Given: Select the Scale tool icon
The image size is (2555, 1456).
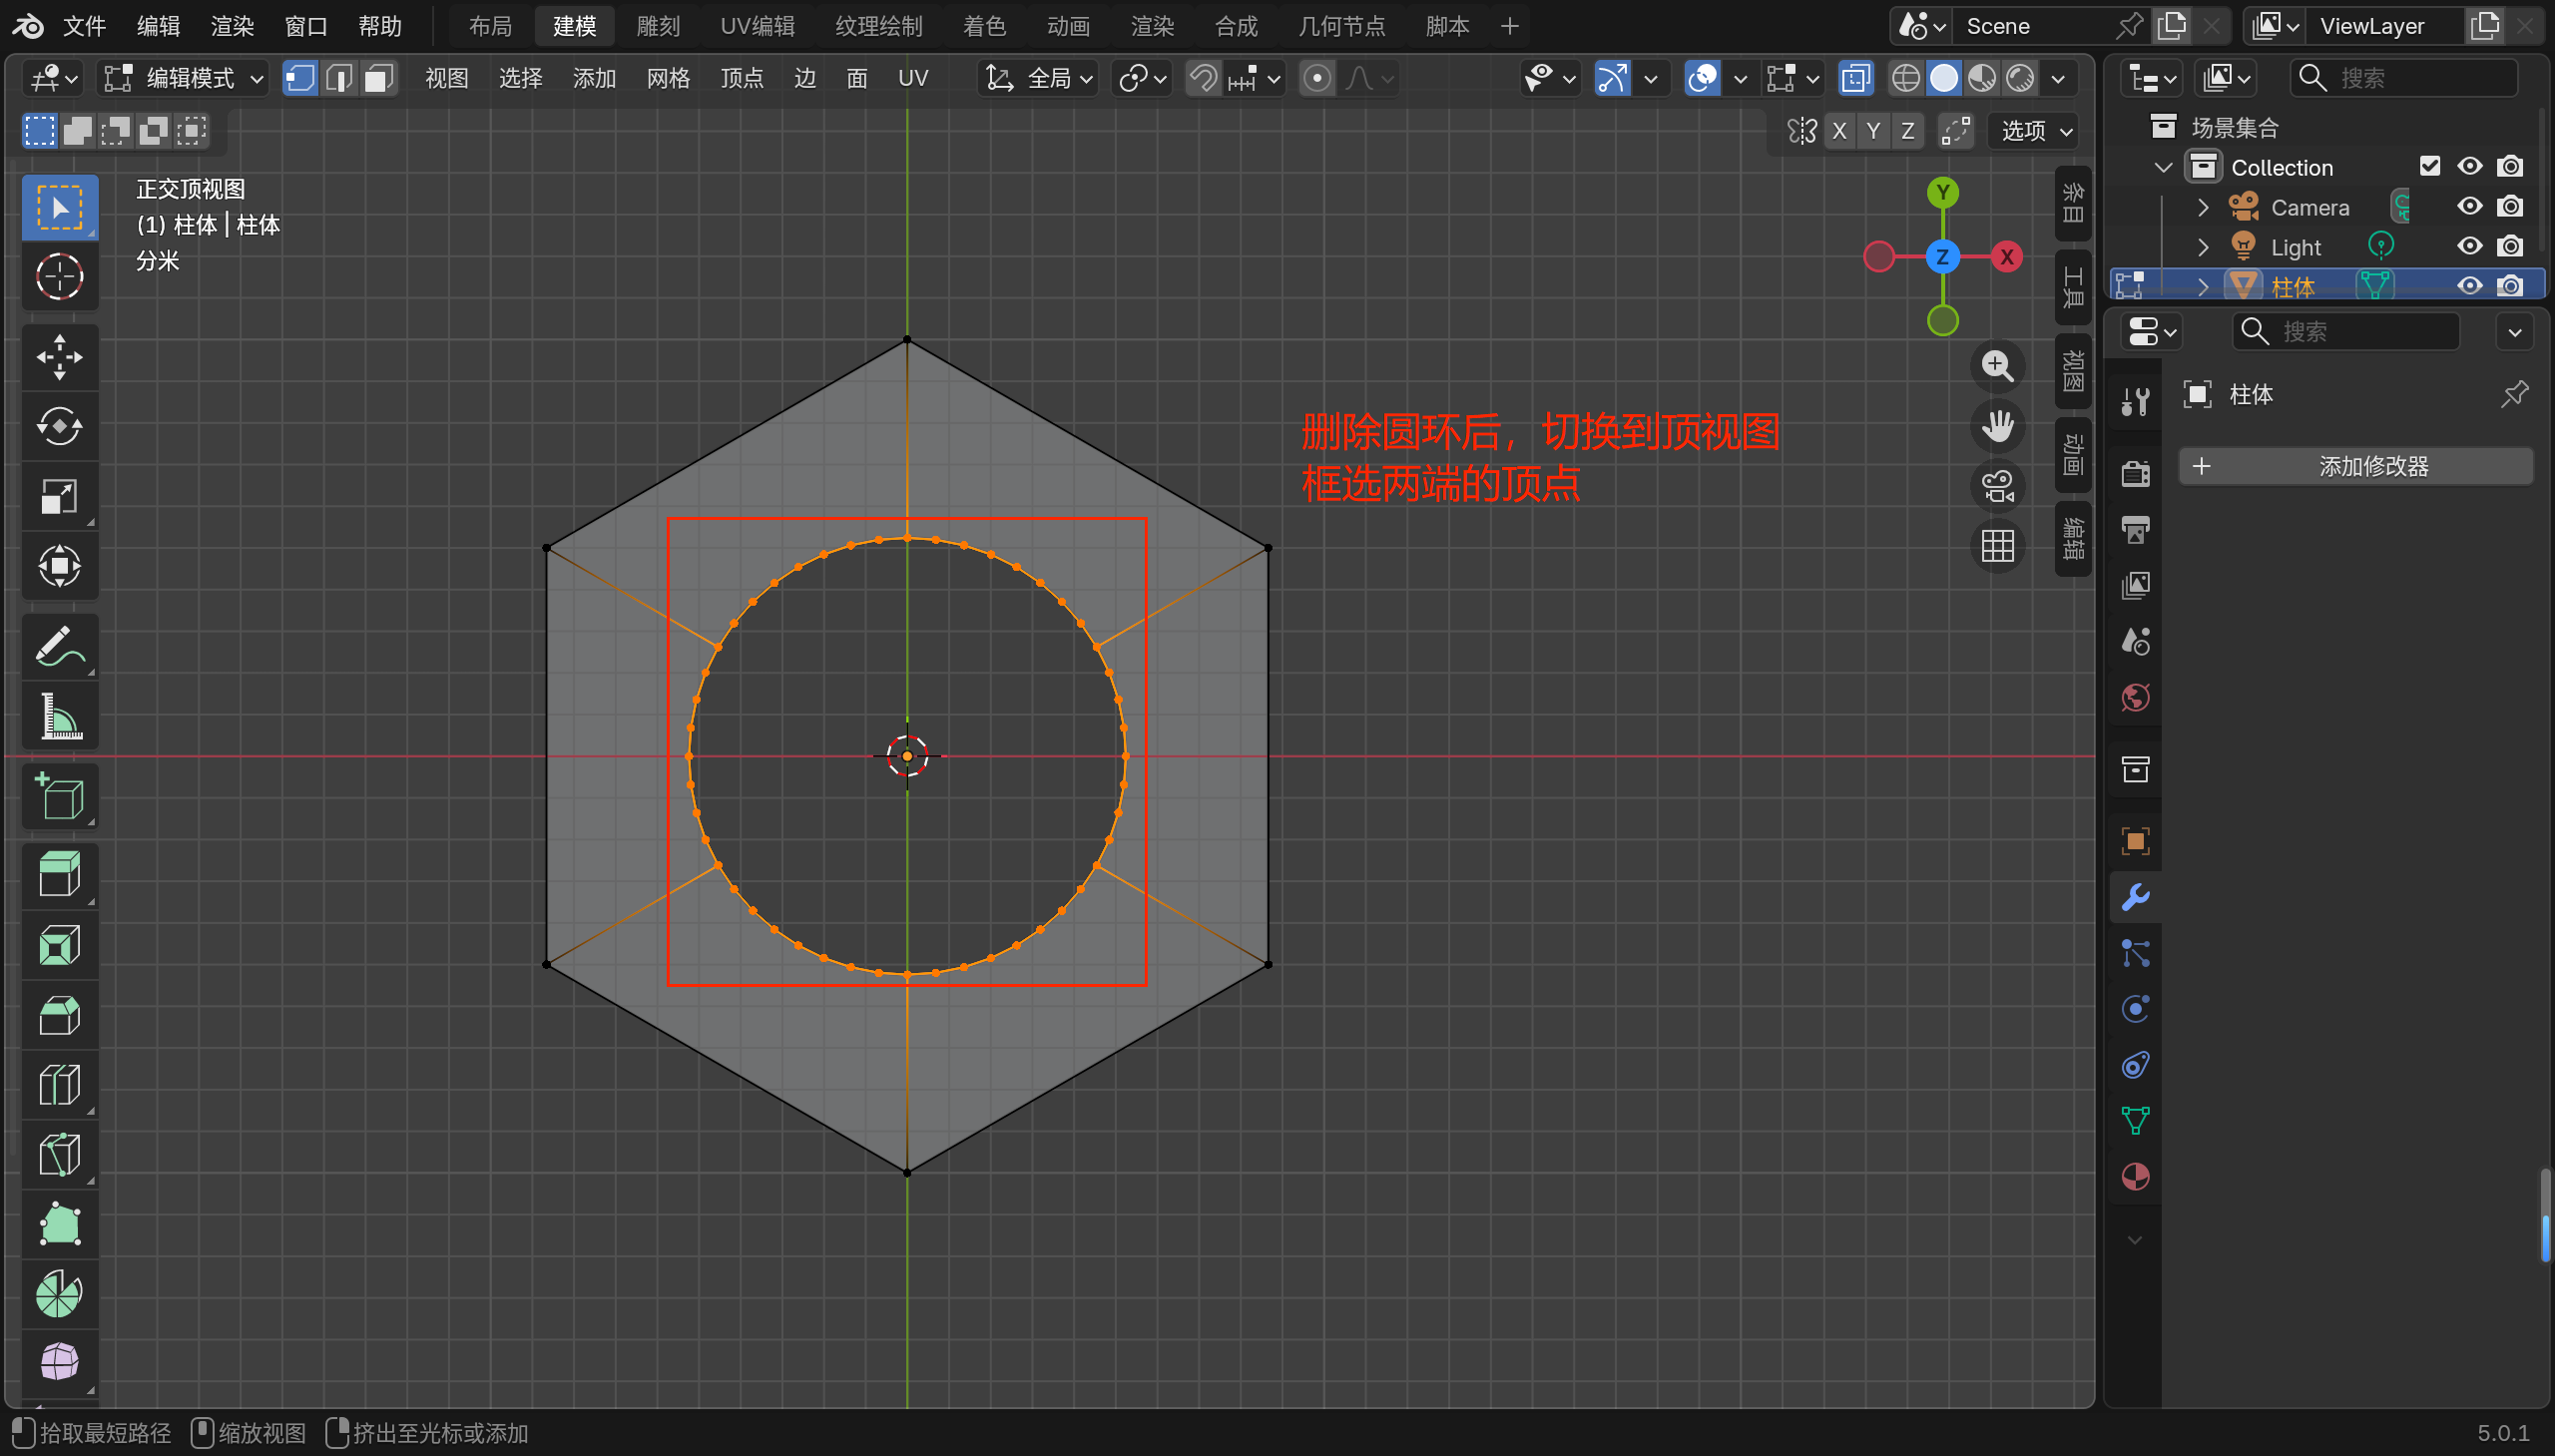Looking at the screenshot, I should [59, 497].
